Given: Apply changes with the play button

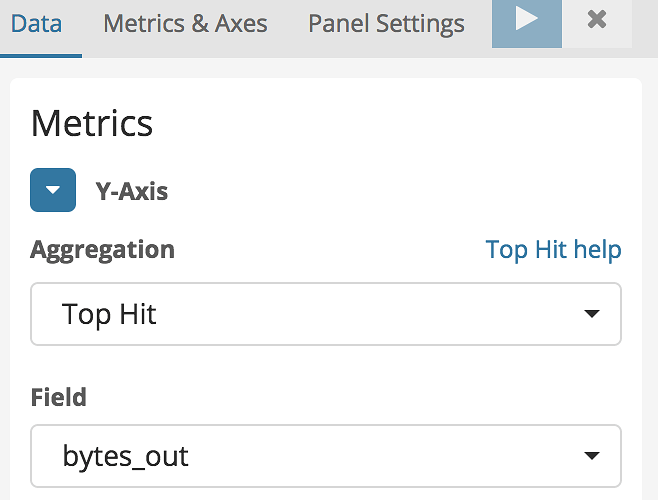Looking at the screenshot, I should pos(526,23).
